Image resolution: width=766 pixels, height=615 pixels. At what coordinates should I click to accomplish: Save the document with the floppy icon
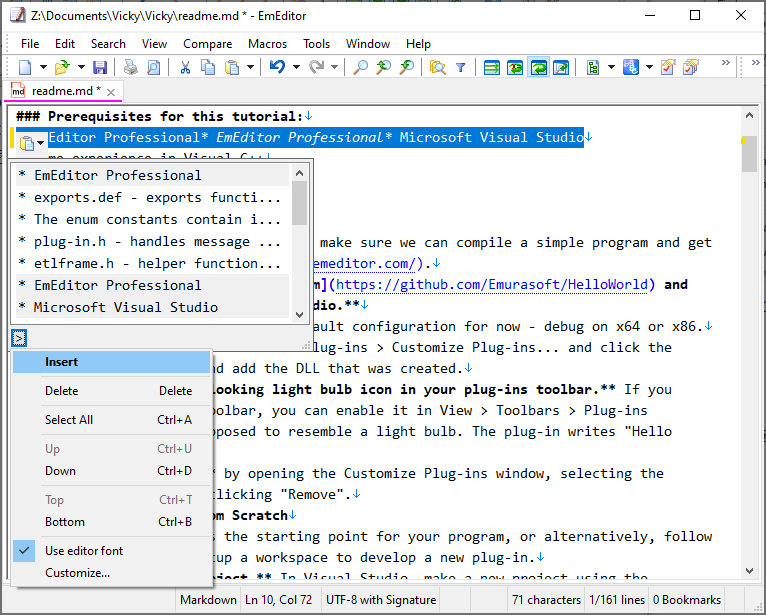(100, 67)
